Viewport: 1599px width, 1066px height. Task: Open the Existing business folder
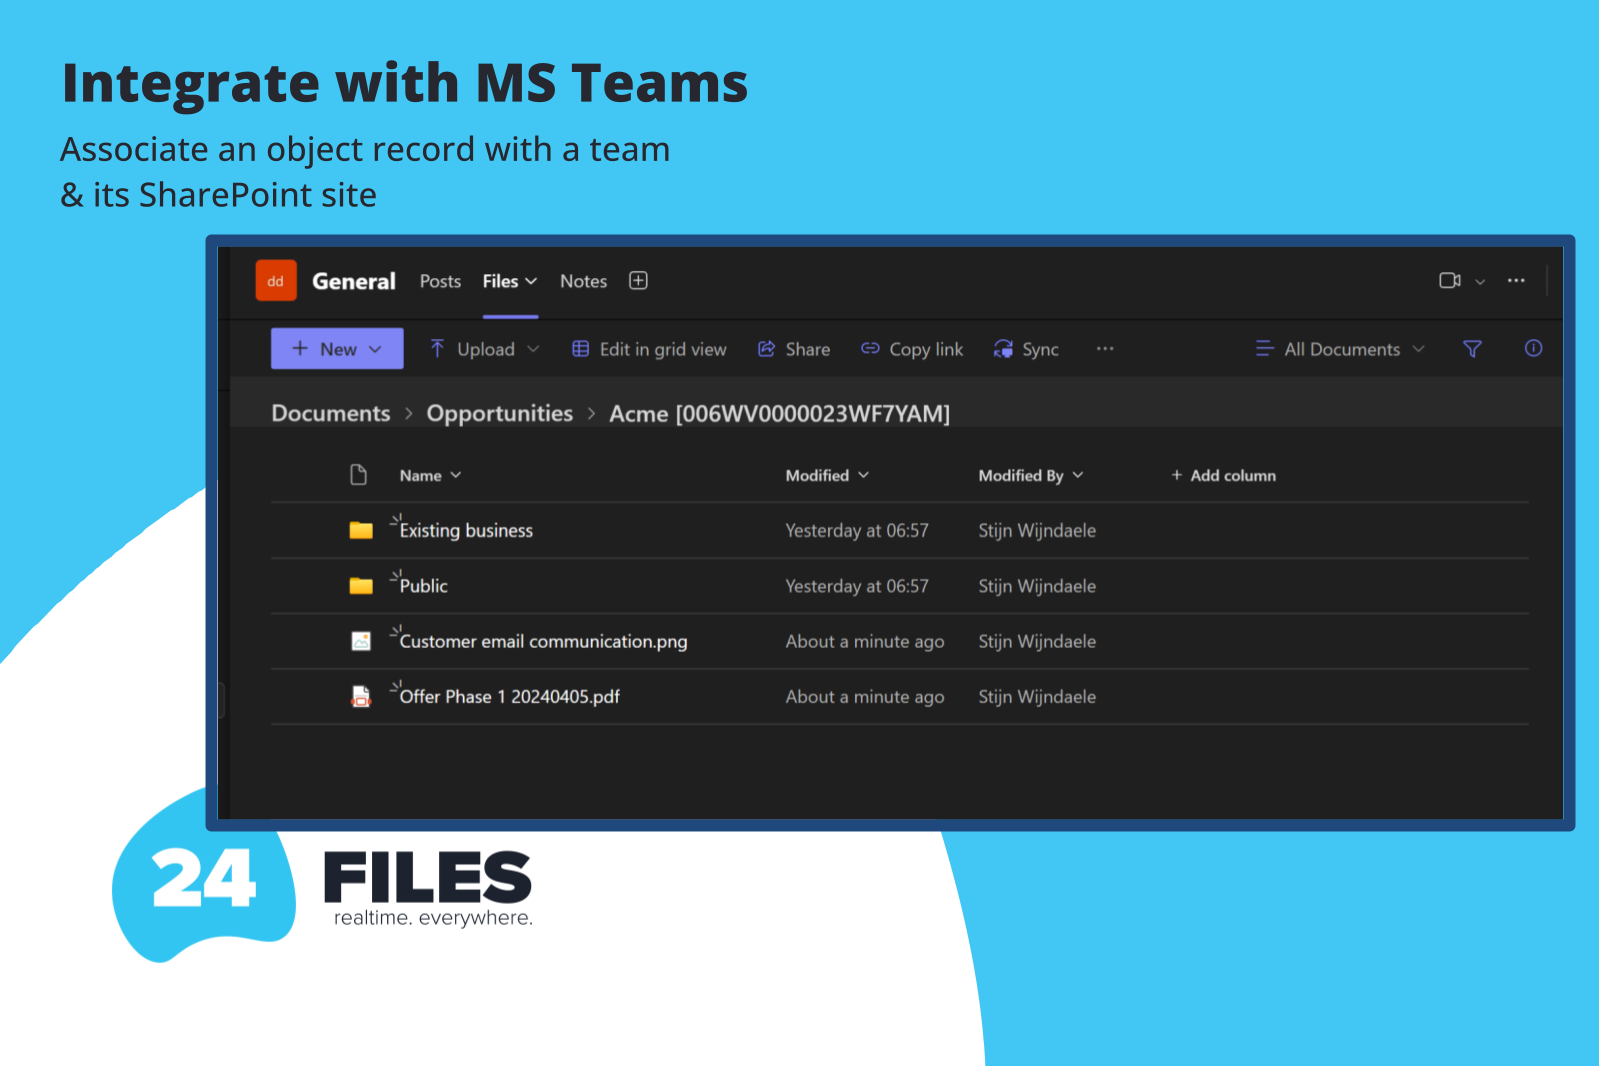[x=466, y=531]
